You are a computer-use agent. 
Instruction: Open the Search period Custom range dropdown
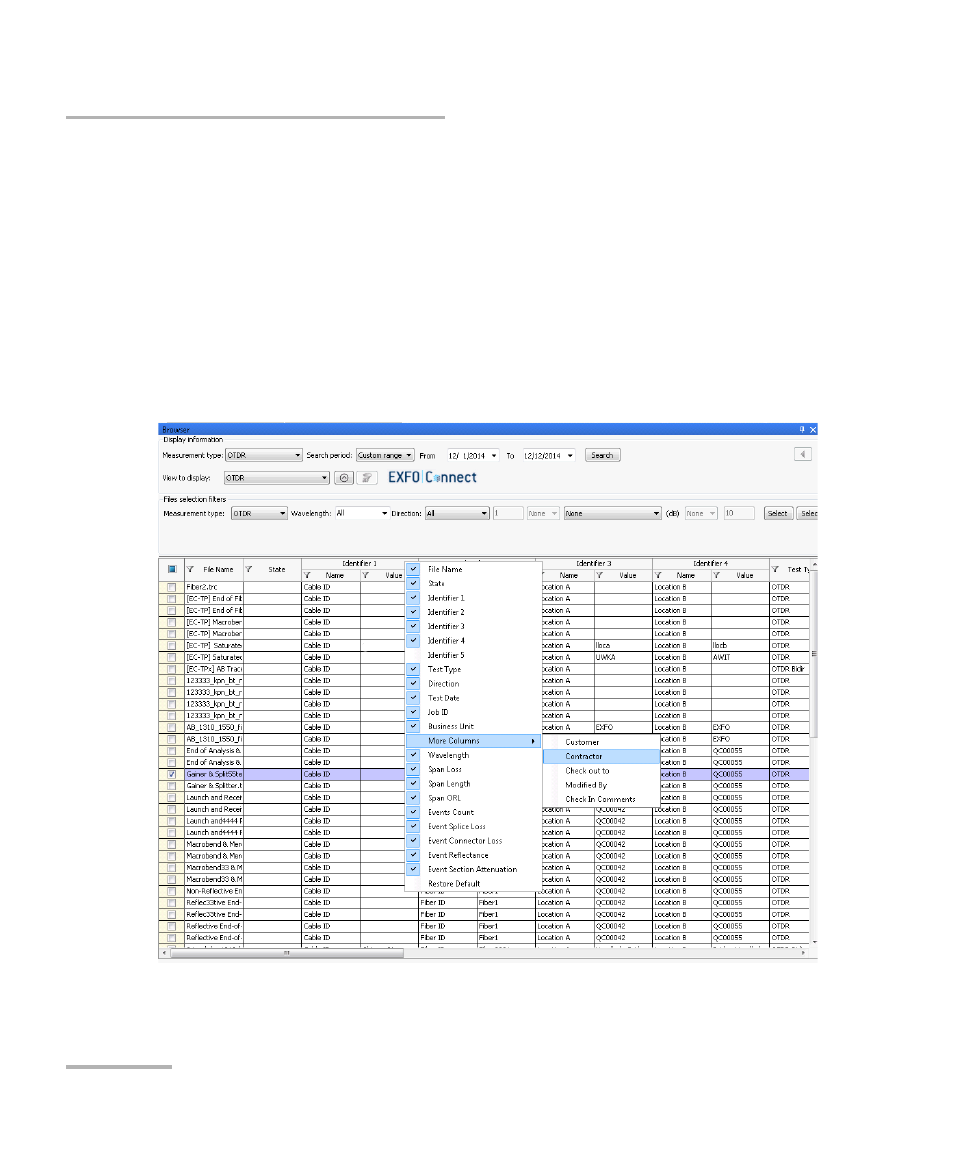(x=385, y=455)
